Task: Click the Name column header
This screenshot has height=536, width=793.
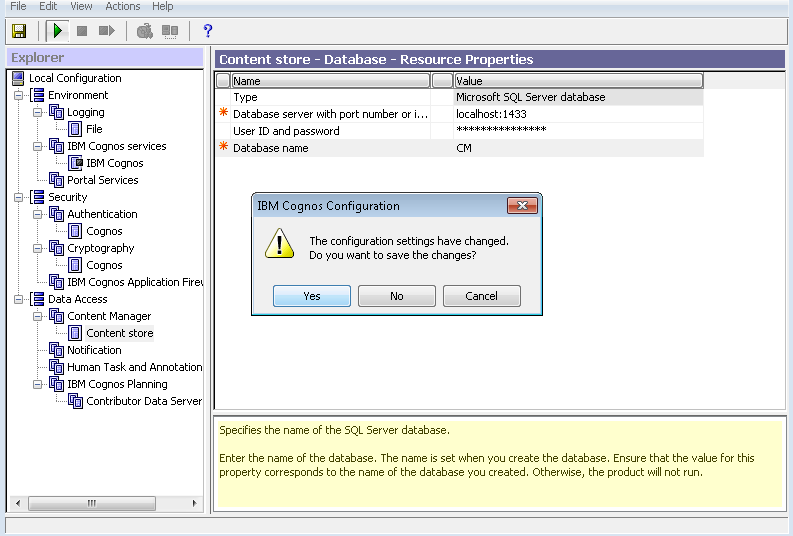Action: 331,80
